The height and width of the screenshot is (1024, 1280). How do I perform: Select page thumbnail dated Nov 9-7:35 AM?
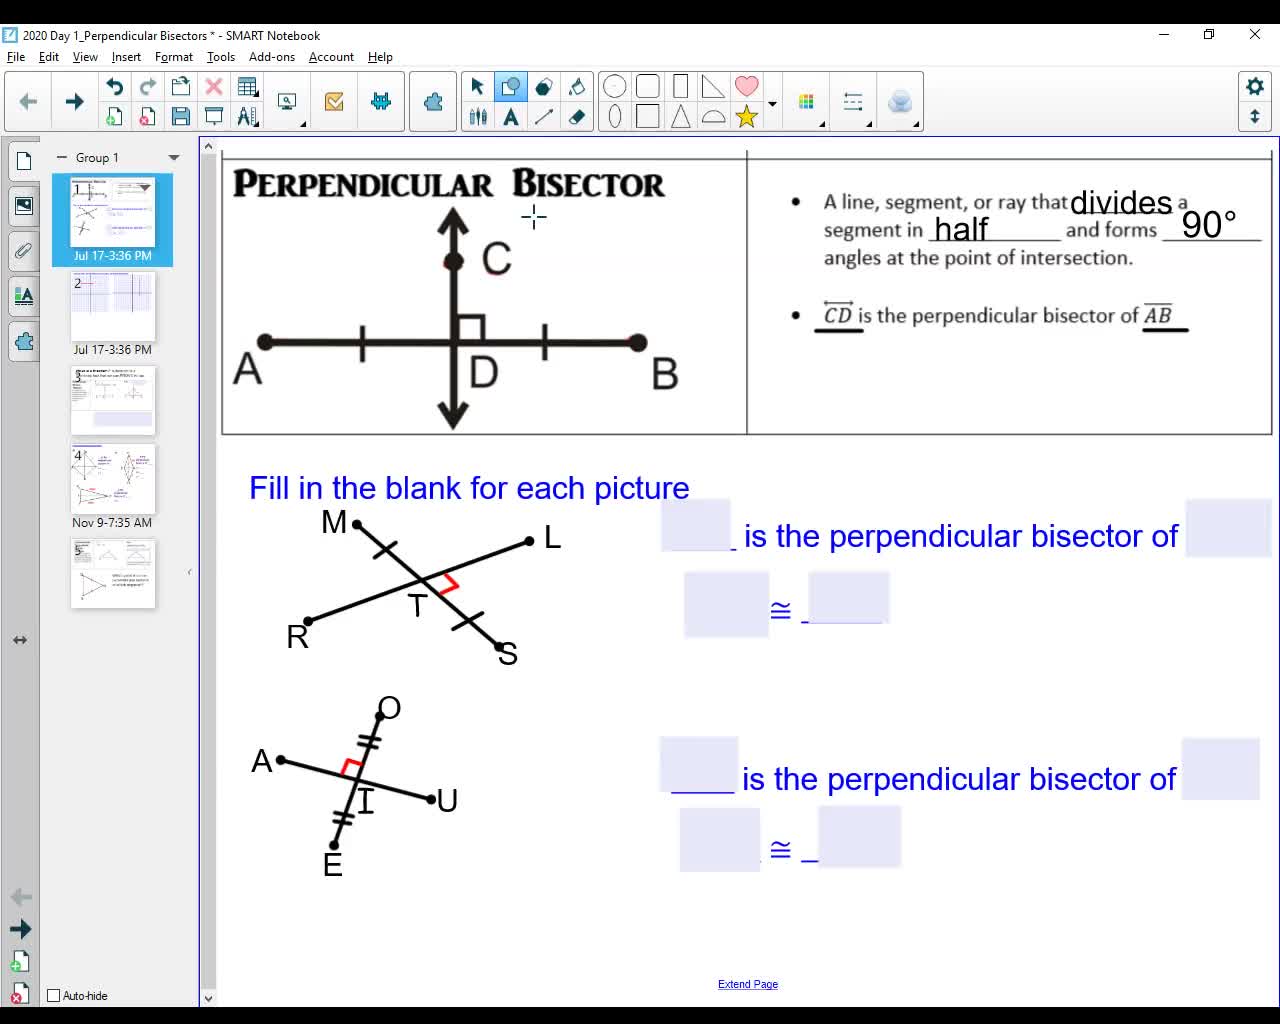(113, 480)
